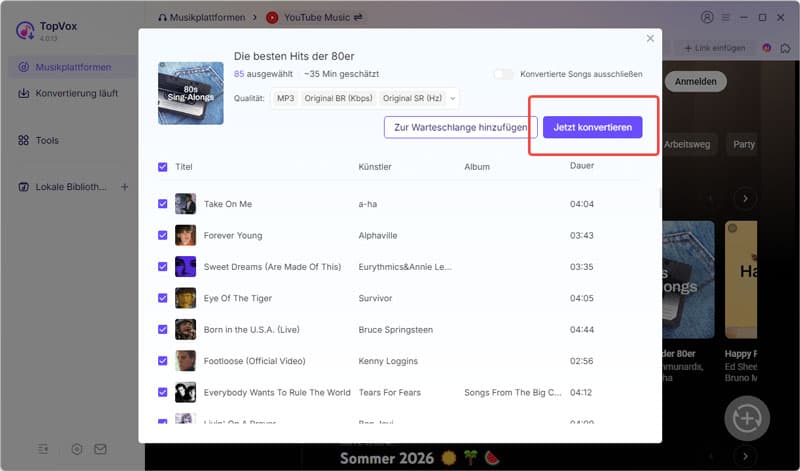This screenshot has height=471, width=800.
Task: Uncheck Everybody Wants To Rule The World checkbox
Action: tap(163, 392)
